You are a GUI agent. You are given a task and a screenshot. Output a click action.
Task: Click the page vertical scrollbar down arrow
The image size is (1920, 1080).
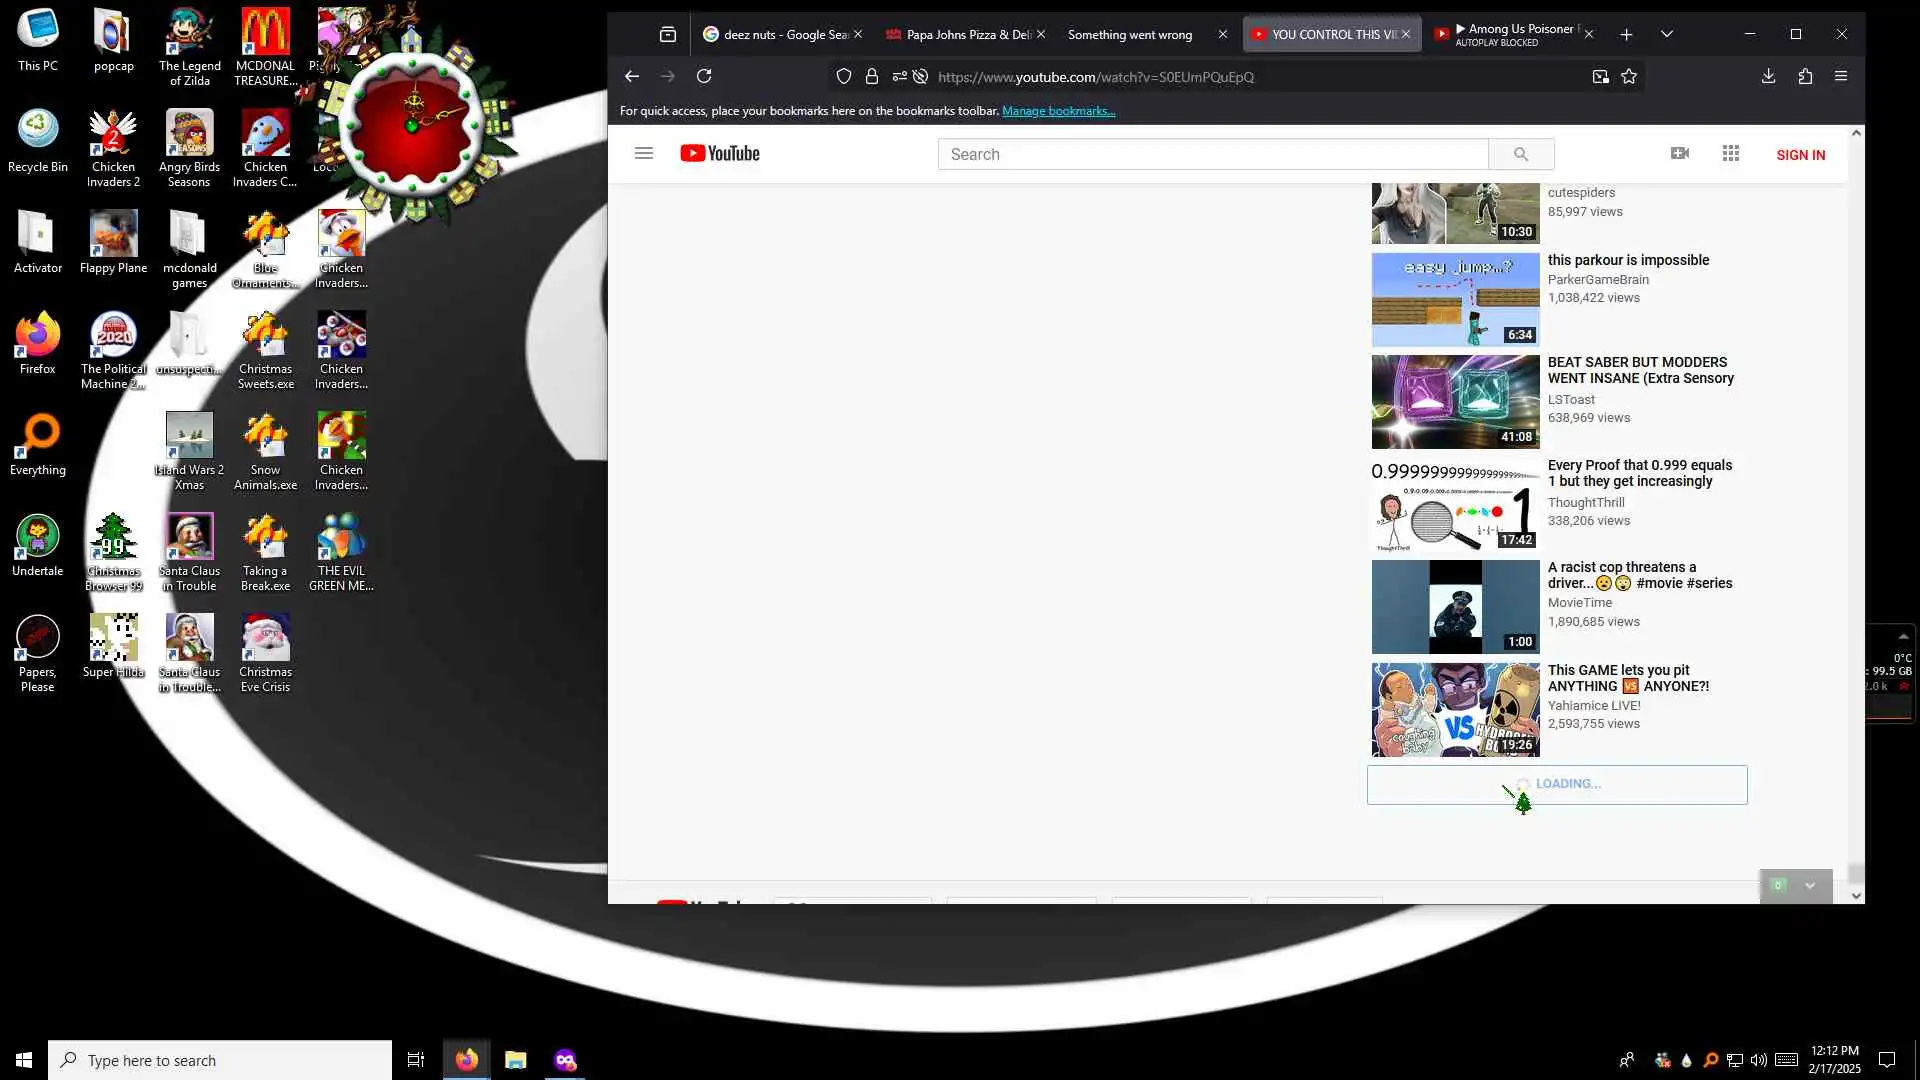coord(1856,896)
